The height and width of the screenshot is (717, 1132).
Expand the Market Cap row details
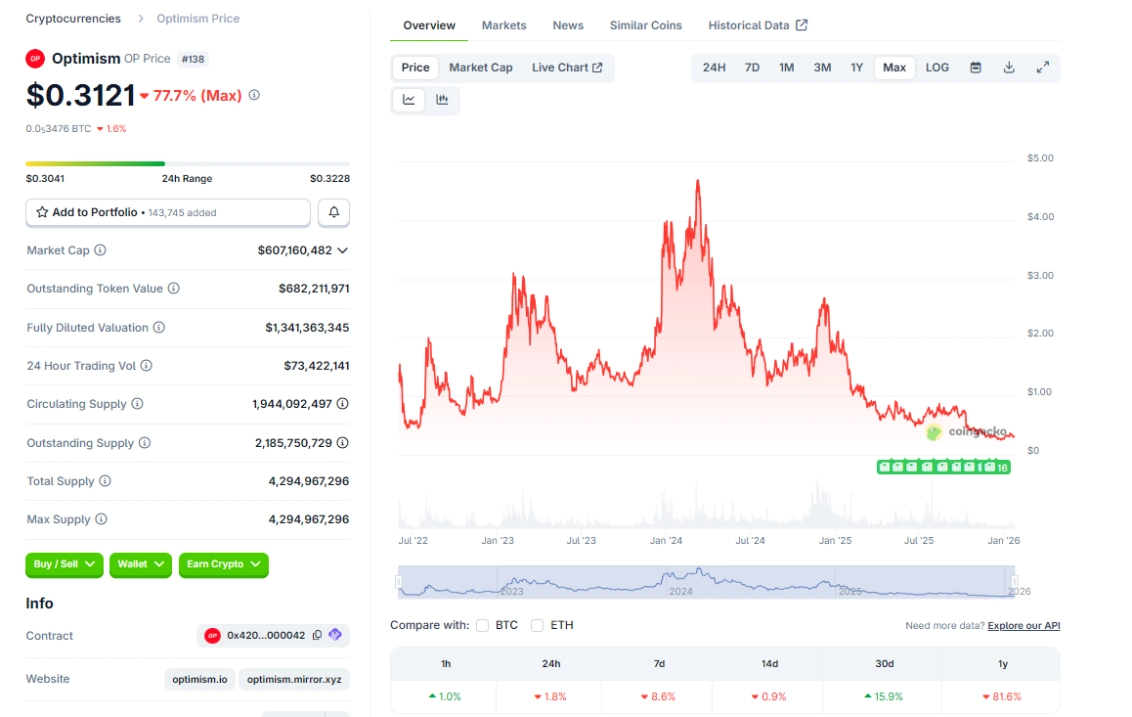344,250
